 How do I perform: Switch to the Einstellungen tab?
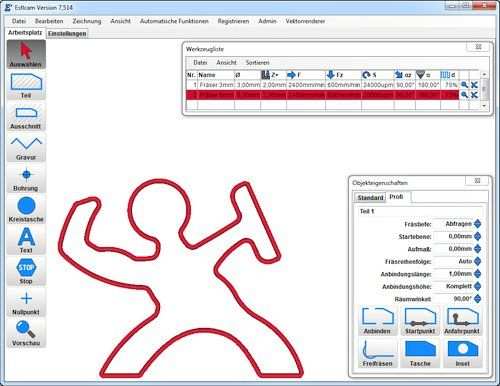point(67,33)
